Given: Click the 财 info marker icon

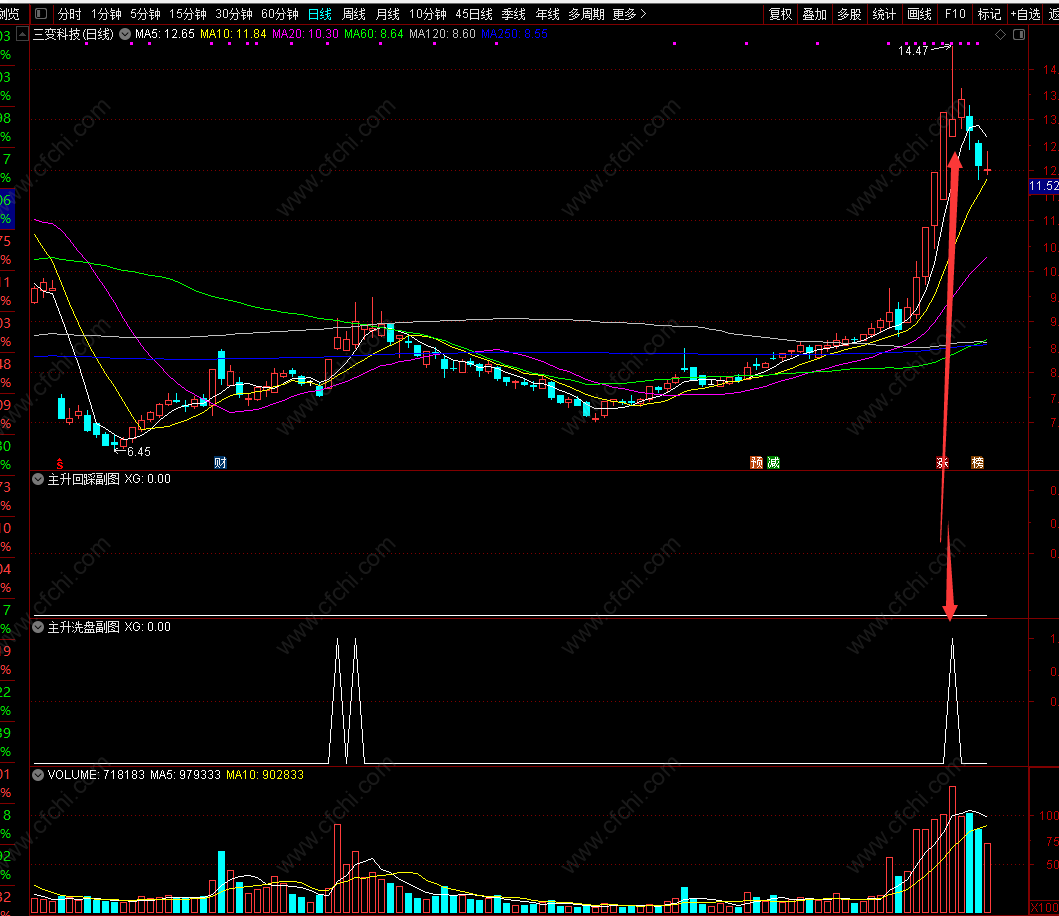Looking at the screenshot, I should point(220,463).
